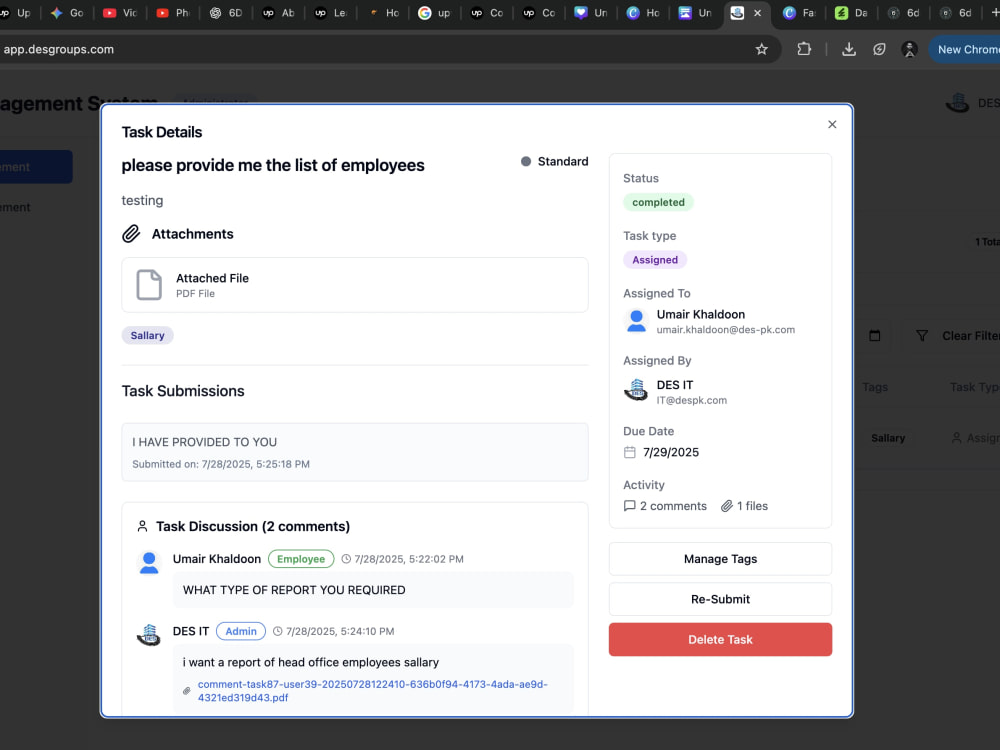The height and width of the screenshot is (750, 1000).
Task: Click the app.desgroups.com address bar
Action: point(383,49)
